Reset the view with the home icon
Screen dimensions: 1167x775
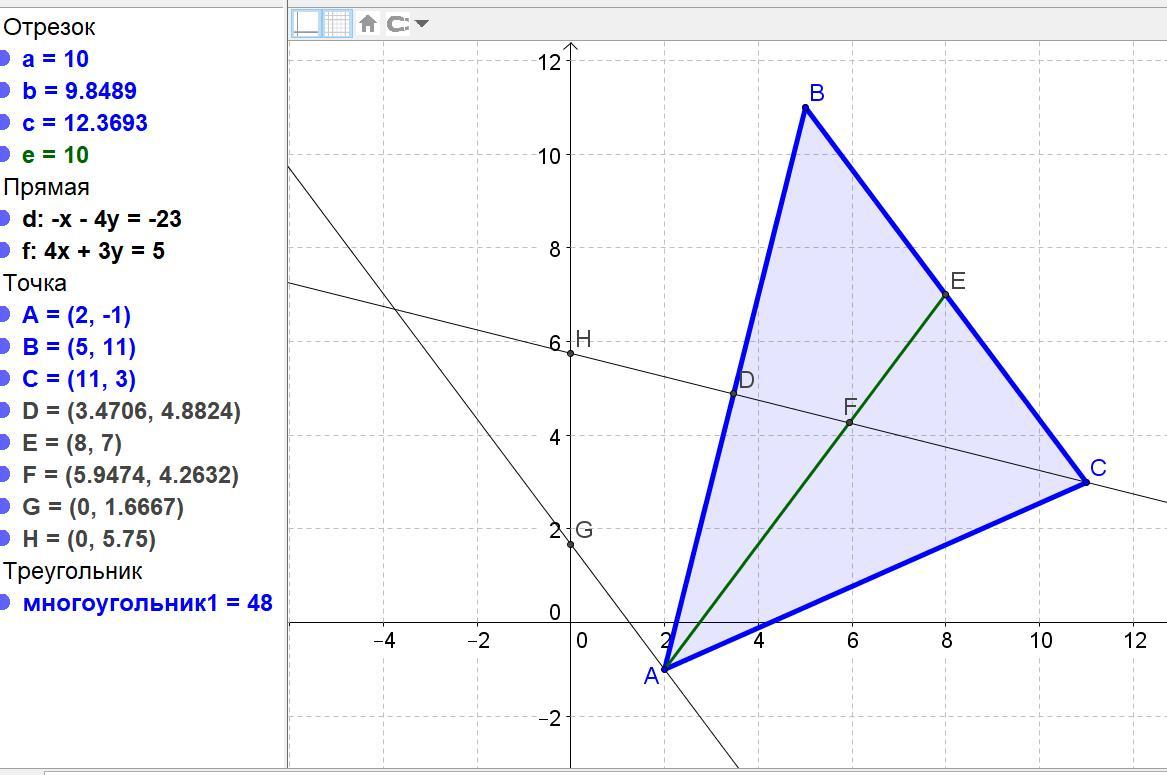pyautogui.click(x=368, y=23)
